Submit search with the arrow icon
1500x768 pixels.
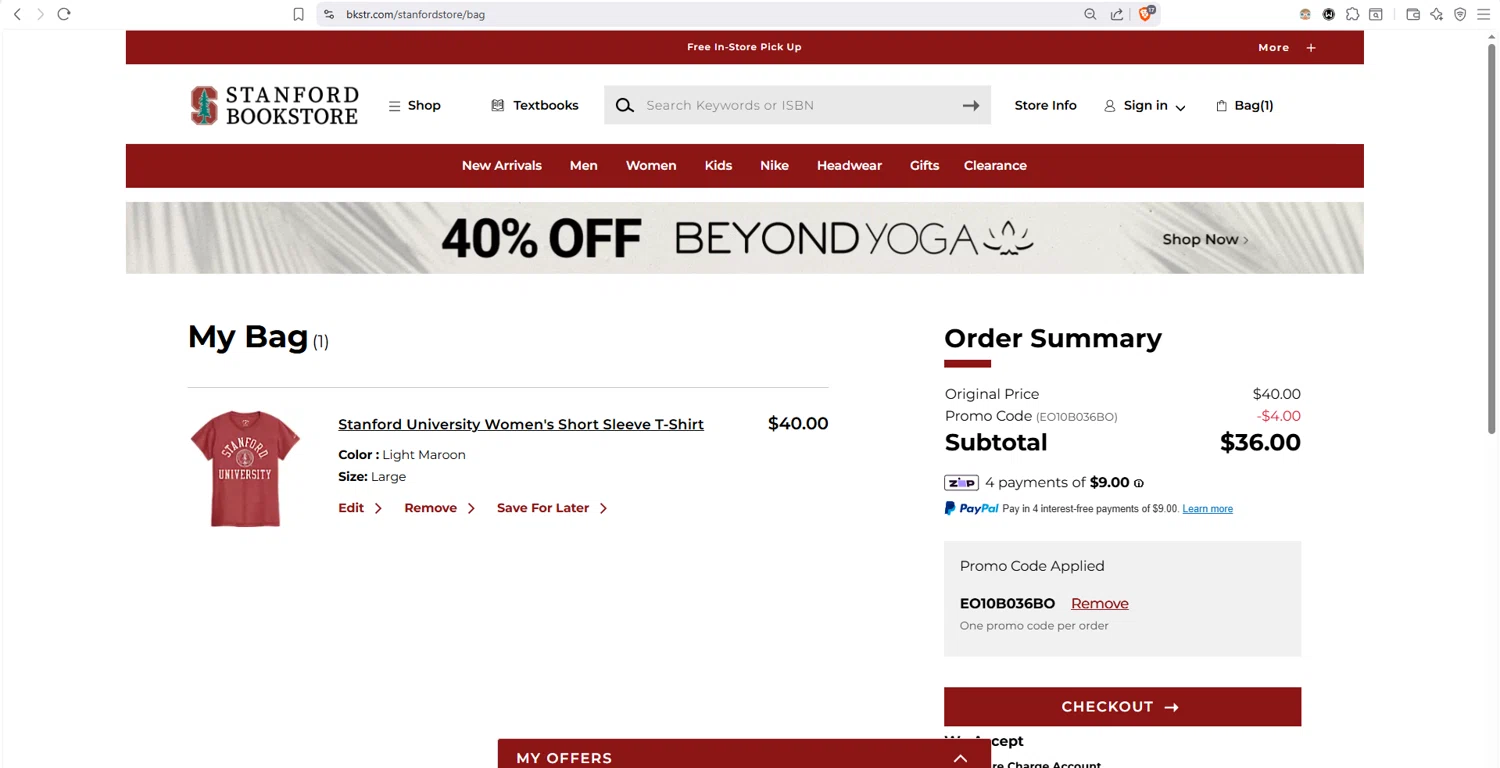click(971, 105)
